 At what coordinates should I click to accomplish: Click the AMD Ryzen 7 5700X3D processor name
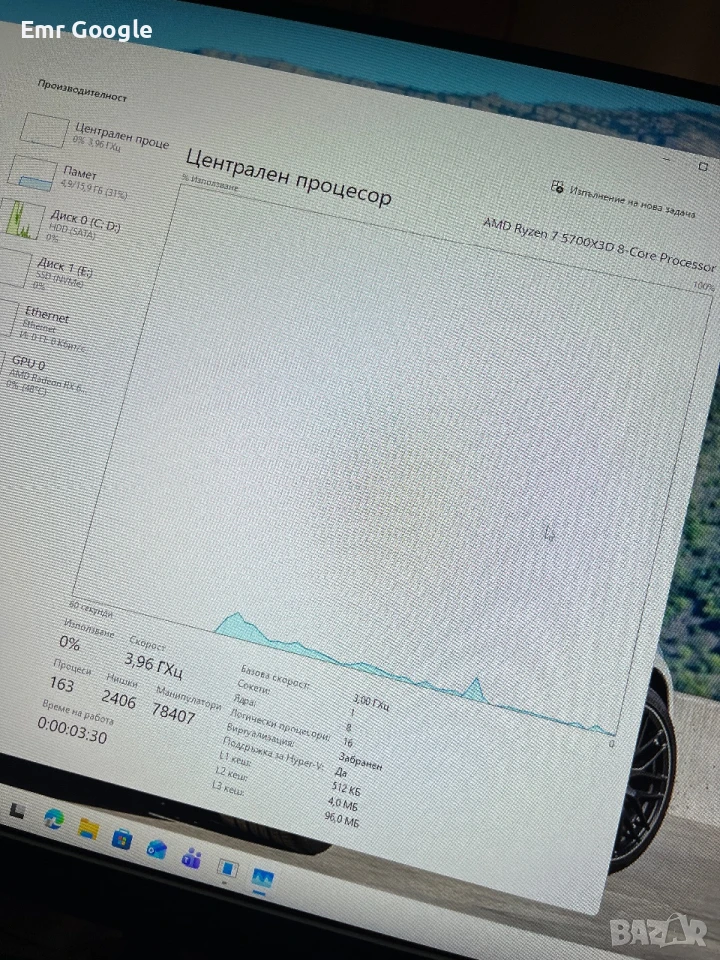[x=598, y=245]
